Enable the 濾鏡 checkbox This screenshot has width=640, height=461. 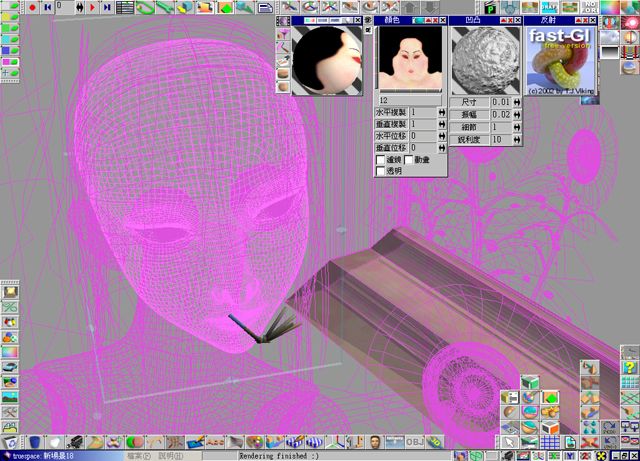coord(380,160)
